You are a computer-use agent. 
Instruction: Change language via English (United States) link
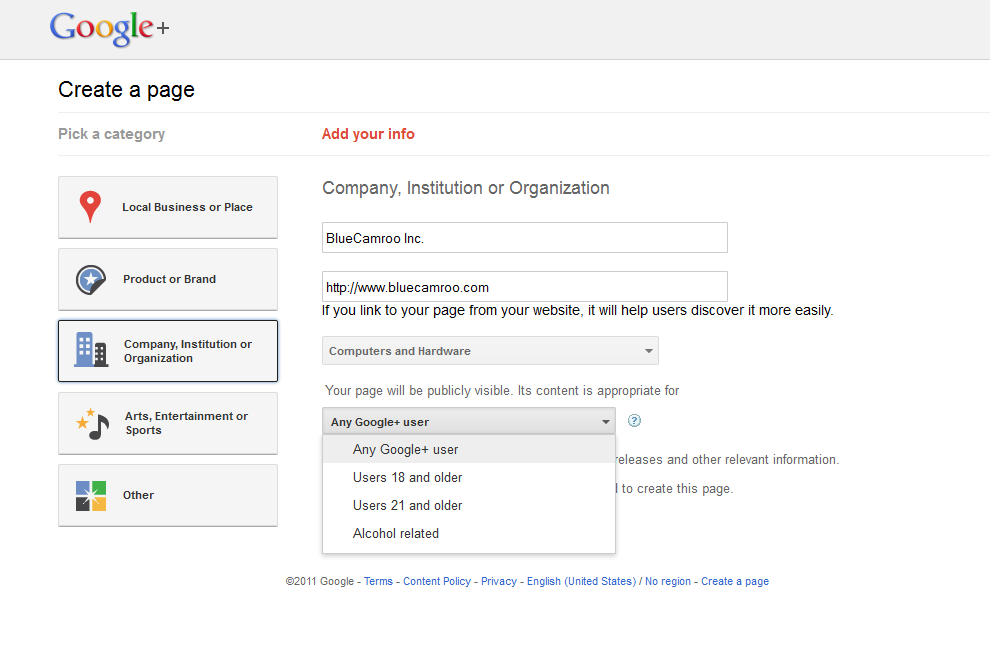(581, 581)
